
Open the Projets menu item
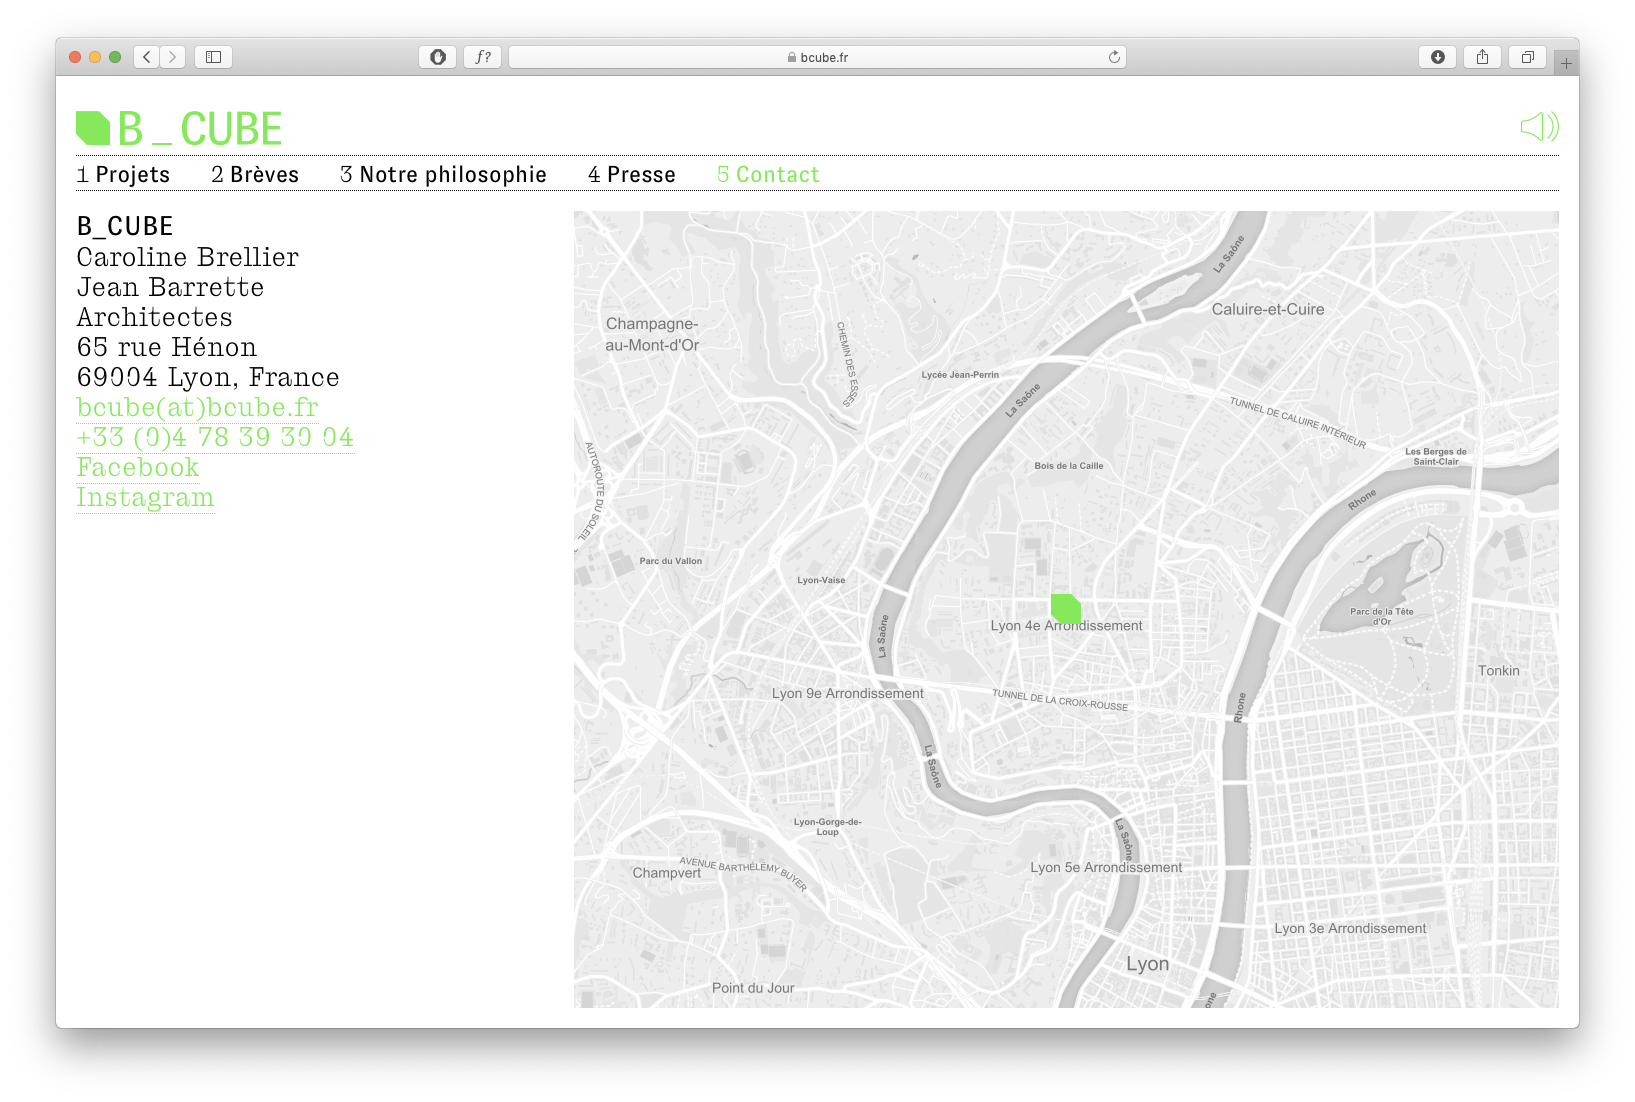(123, 175)
